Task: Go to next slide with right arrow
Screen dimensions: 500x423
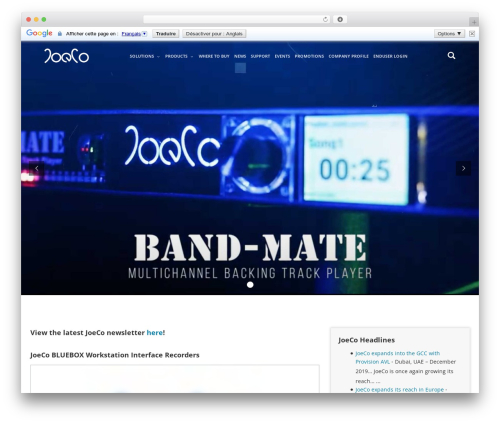Action: 463,168
